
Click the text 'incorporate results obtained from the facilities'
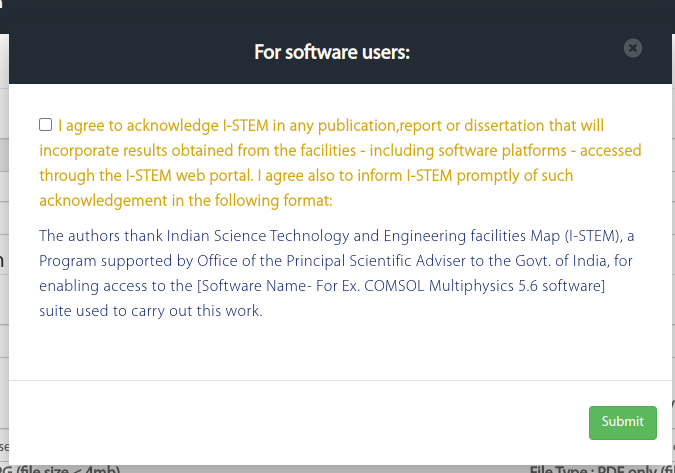pos(198,151)
